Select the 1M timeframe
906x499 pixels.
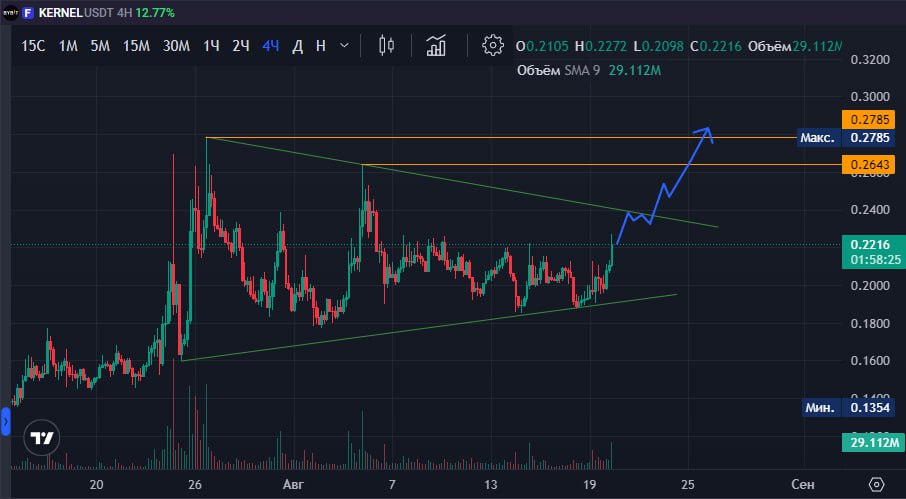[x=68, y=46]
